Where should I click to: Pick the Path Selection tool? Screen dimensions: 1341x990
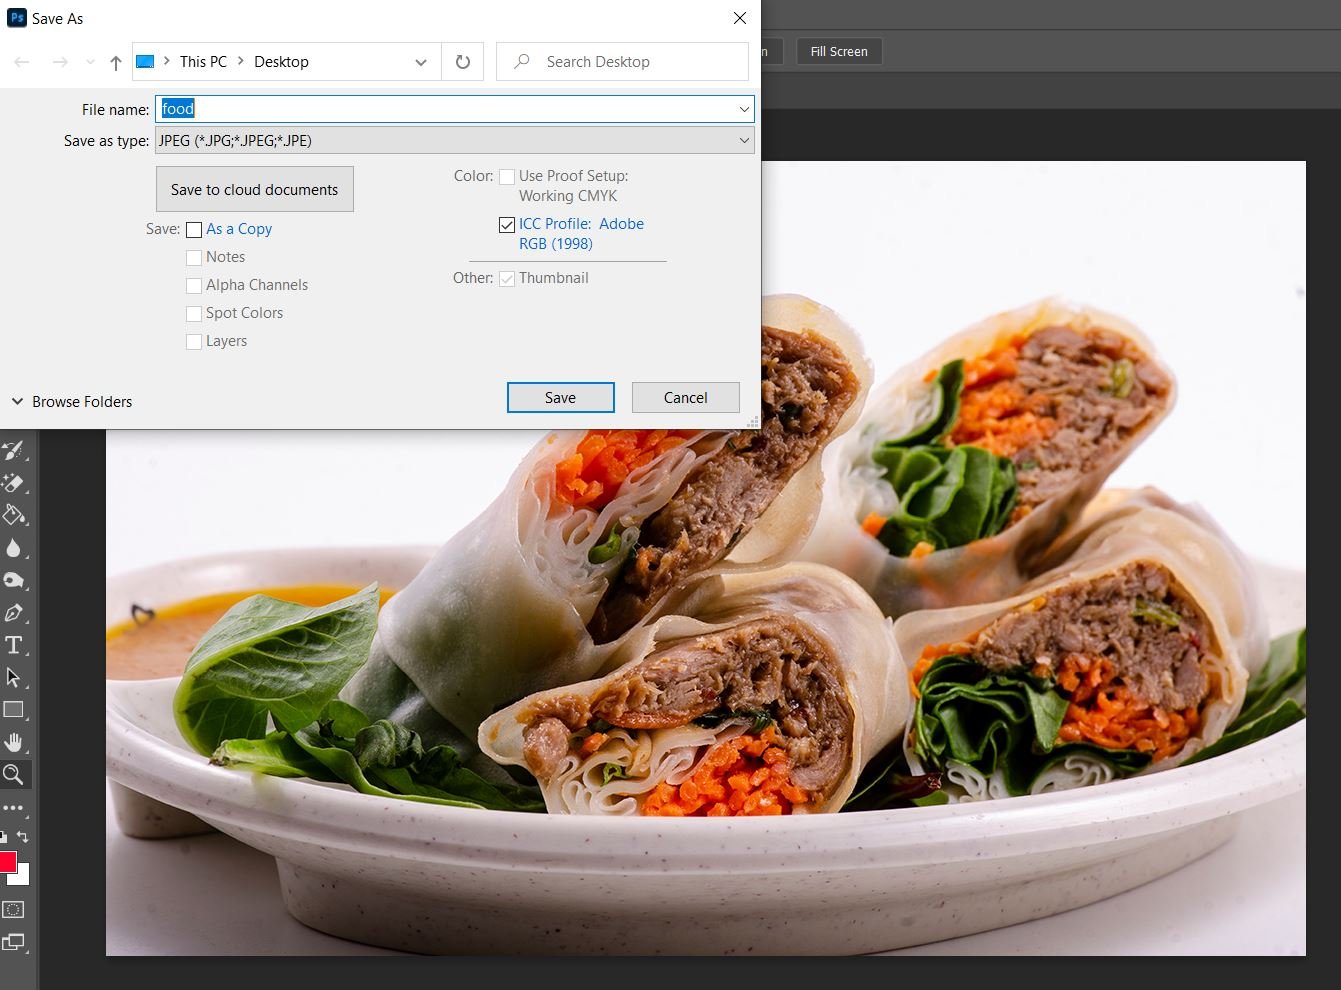click(x=15, y=677)
